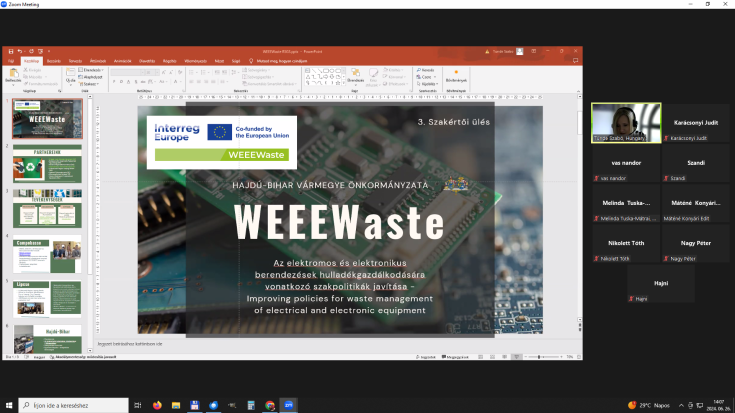Image resolution: width=735 pixels, height=413 pixels.
Task: Click the Zoom app icon in taskbar
Action: point(288,405)
